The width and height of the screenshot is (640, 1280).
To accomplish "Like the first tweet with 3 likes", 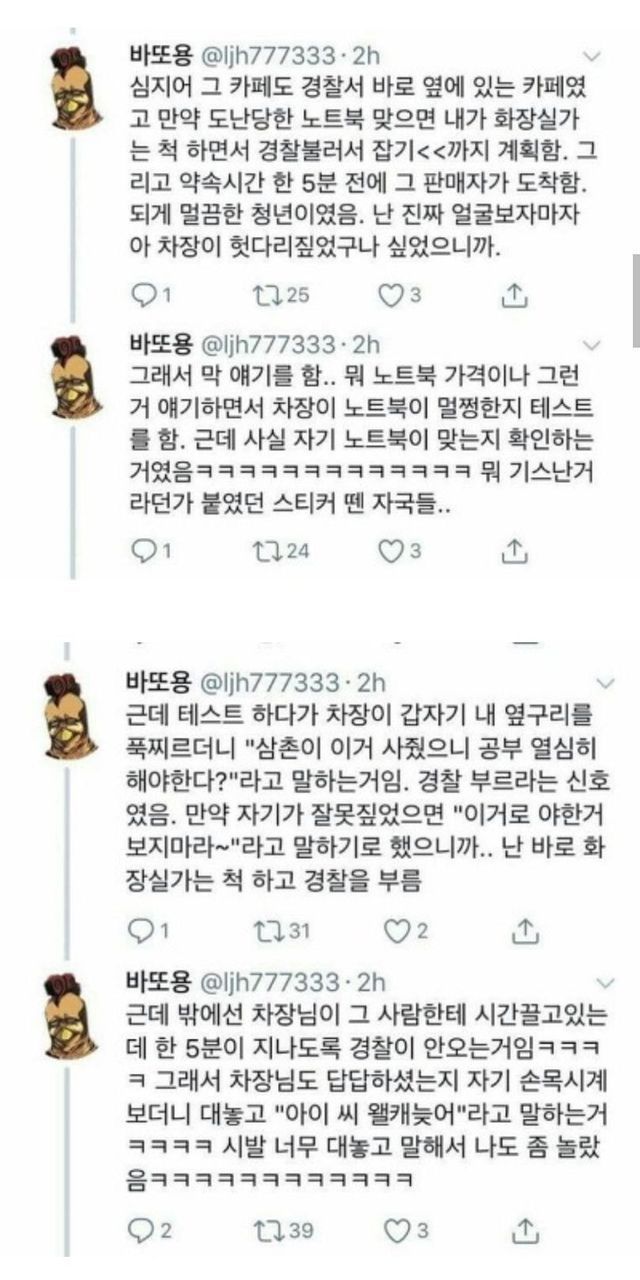I will pos(402,295).
